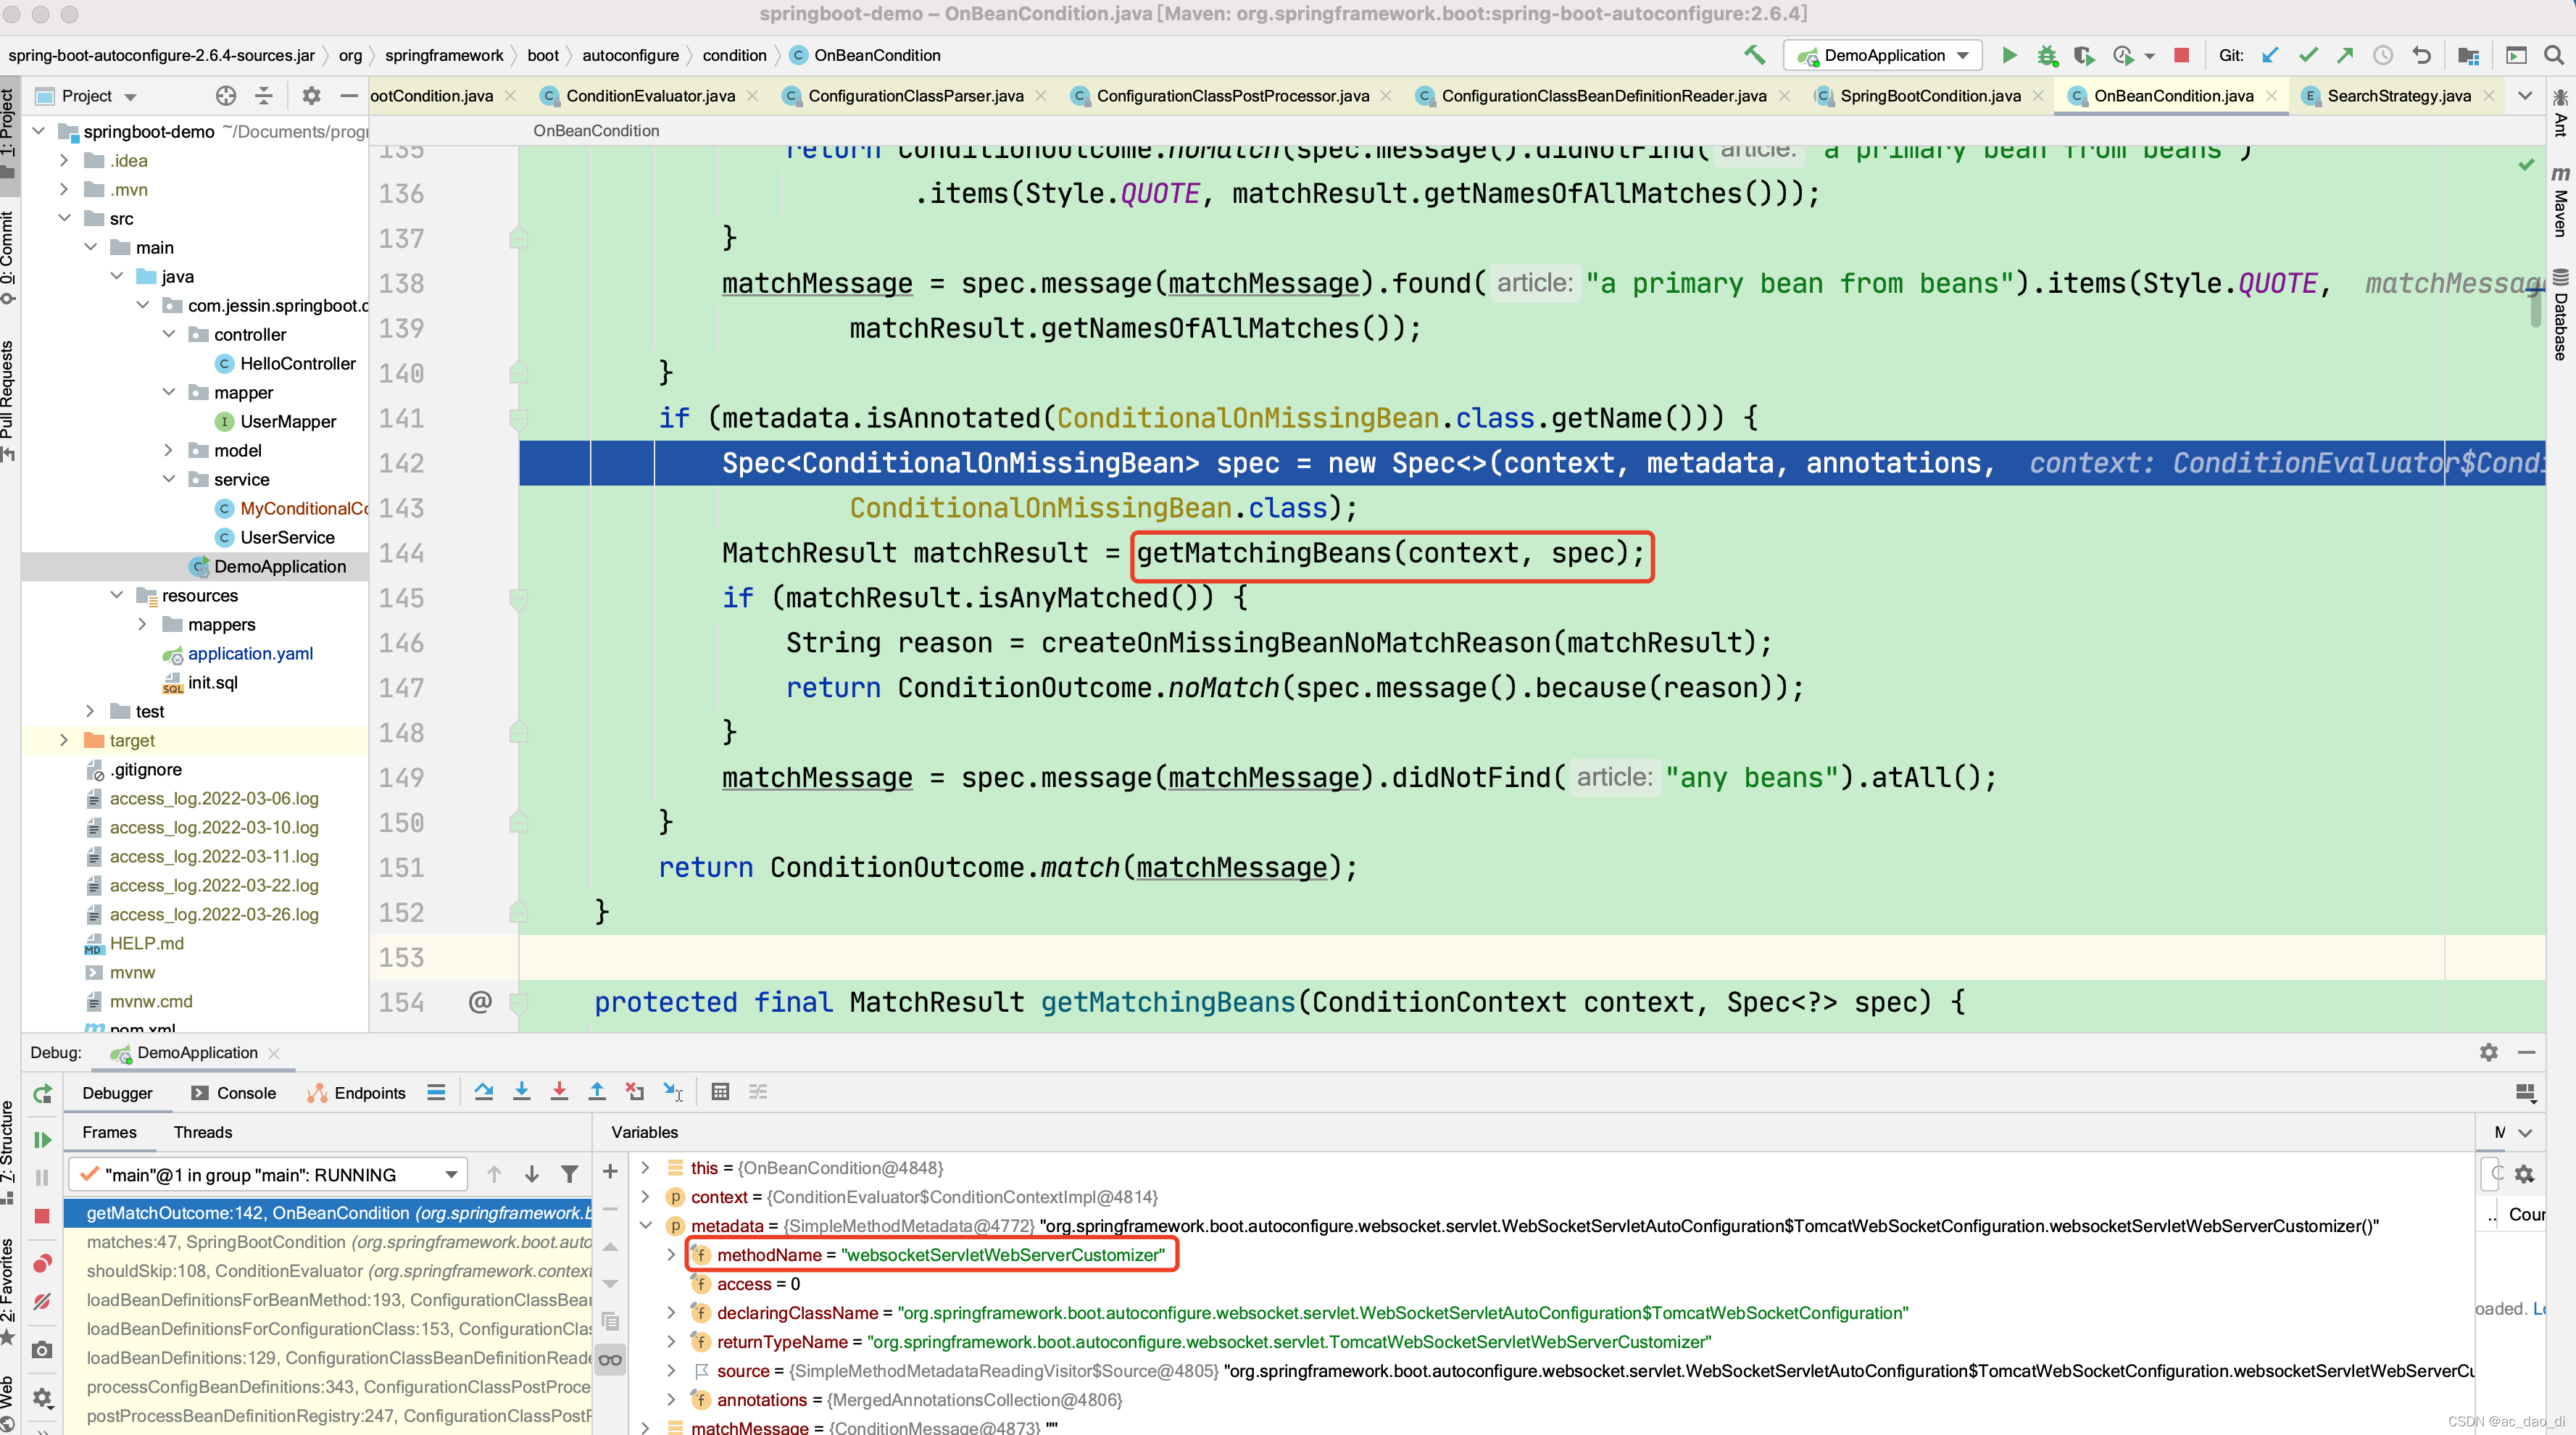2576x1435 pixels.
Task: Switch to ConfigurationClassParser.java tab
Action: pyautogui.click(x=915, y=96)
